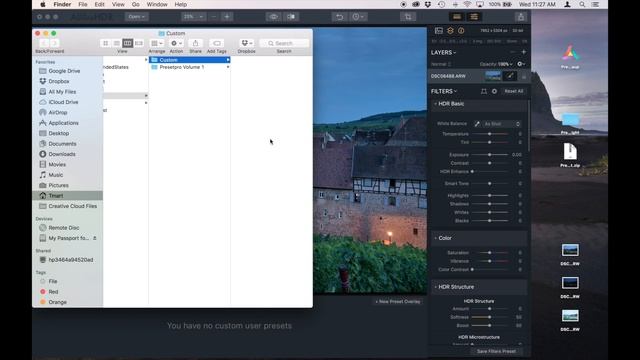Open White Balance As Shot dropdown
This screenshot has width=640, height=360.
point(501,124)
